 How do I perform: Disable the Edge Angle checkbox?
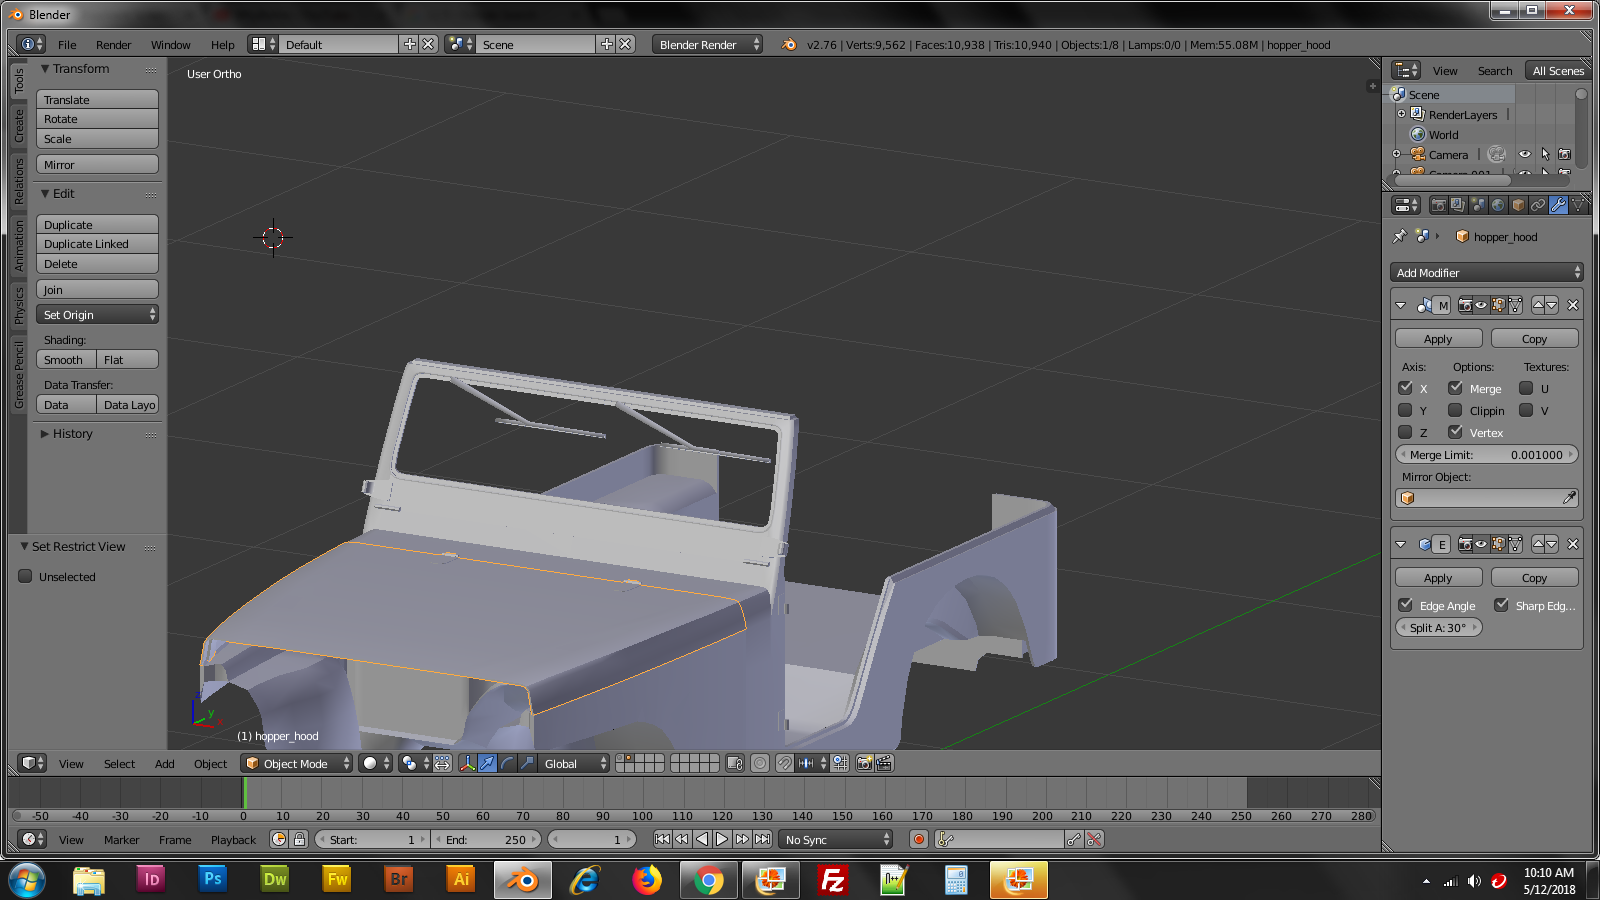[1405, 606]
